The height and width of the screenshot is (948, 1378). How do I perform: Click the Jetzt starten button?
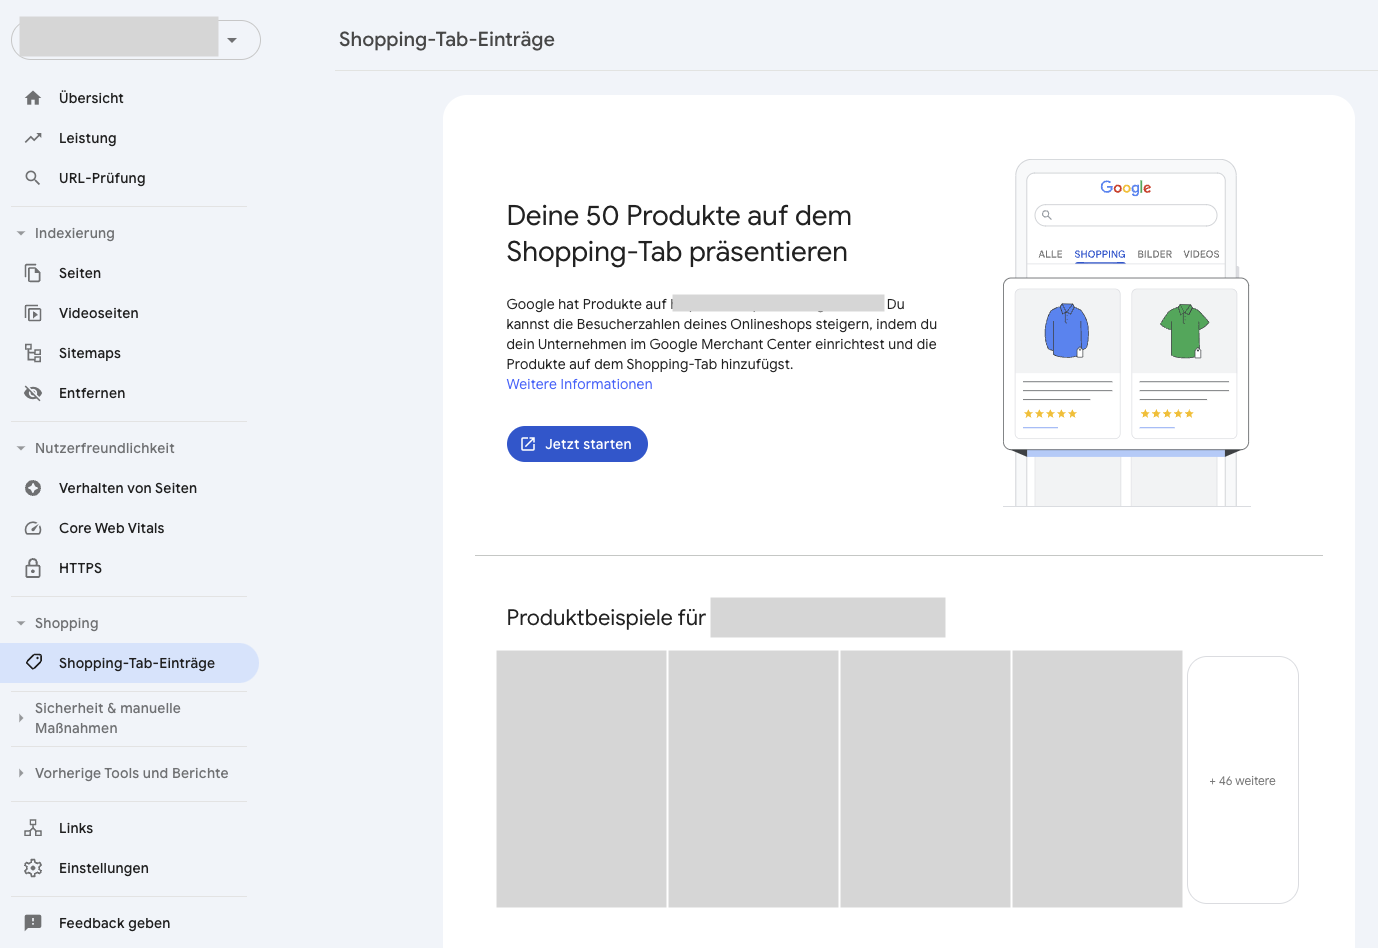tap(577, 444)
